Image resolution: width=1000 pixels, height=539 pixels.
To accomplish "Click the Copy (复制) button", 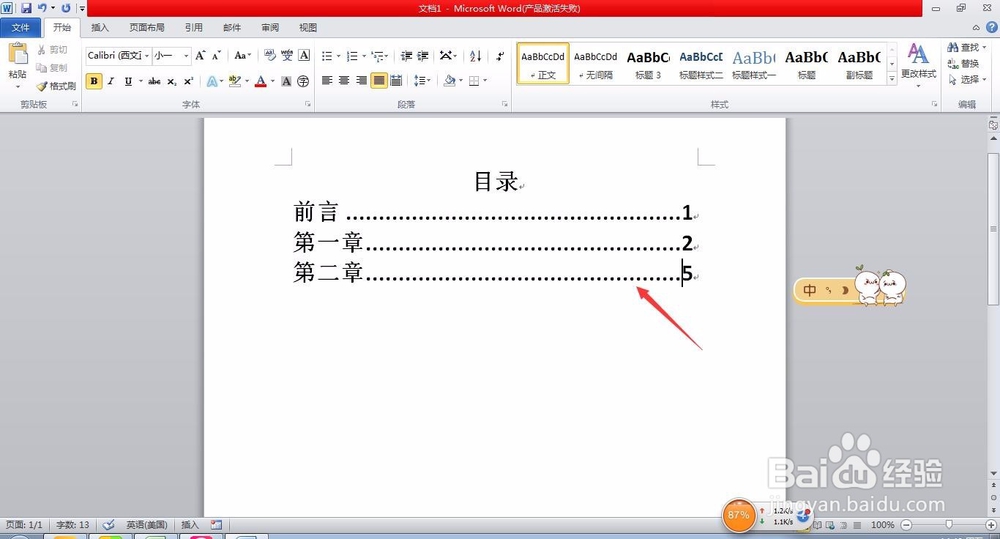I will coord(52,68).
